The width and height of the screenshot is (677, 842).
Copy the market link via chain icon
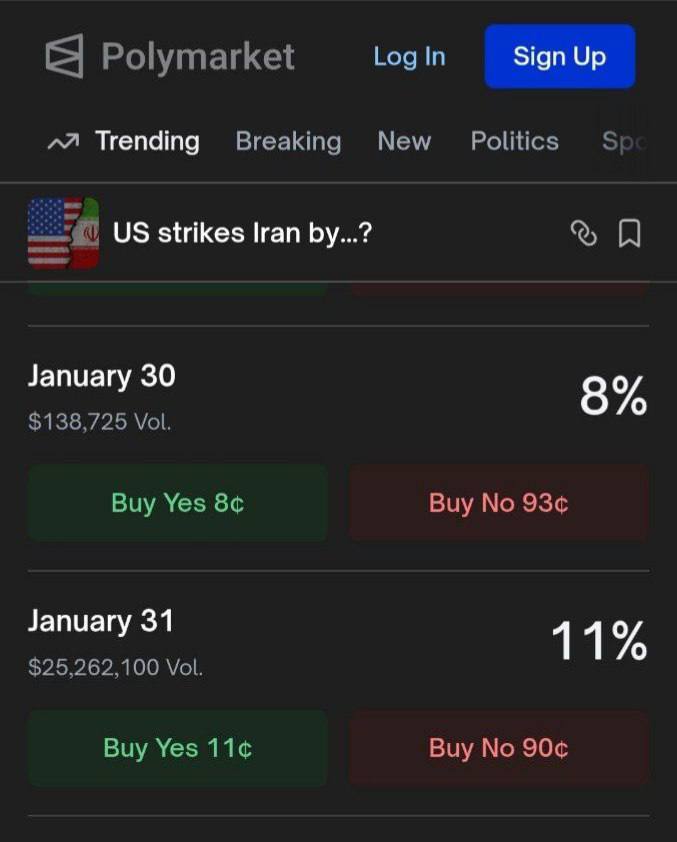click(x=583, y=234)
